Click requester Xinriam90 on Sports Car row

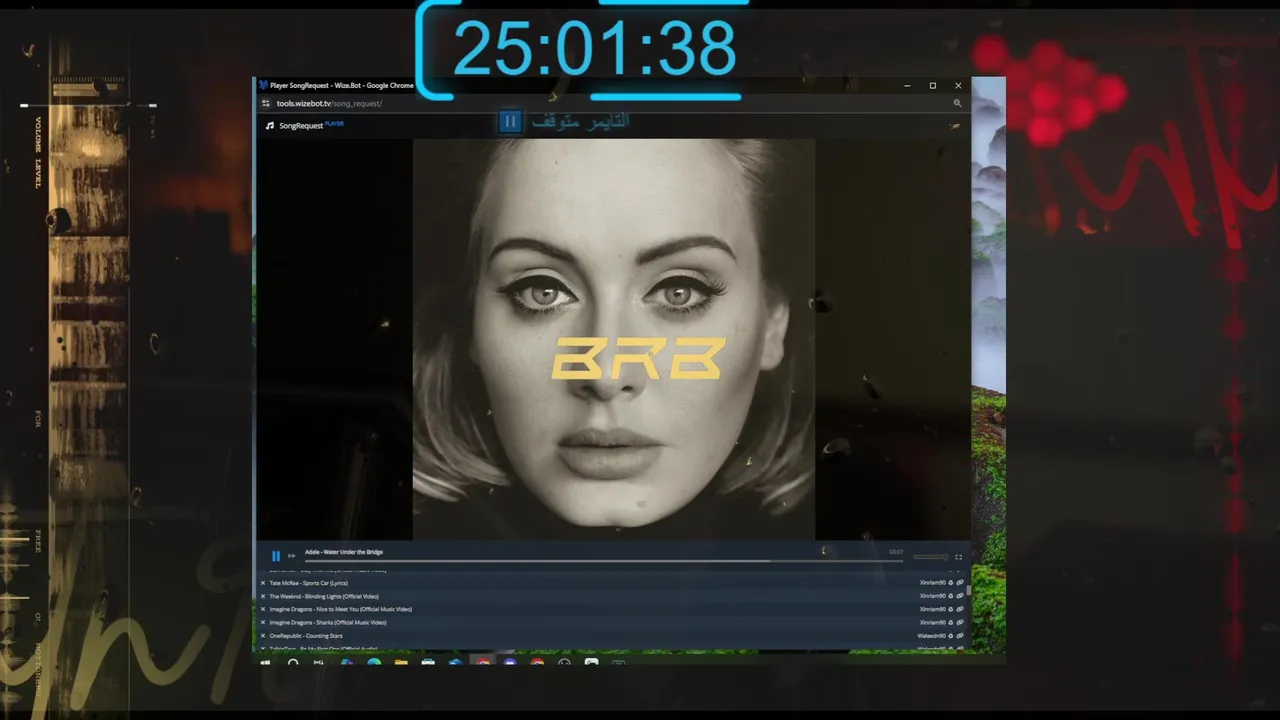[933, 583]
